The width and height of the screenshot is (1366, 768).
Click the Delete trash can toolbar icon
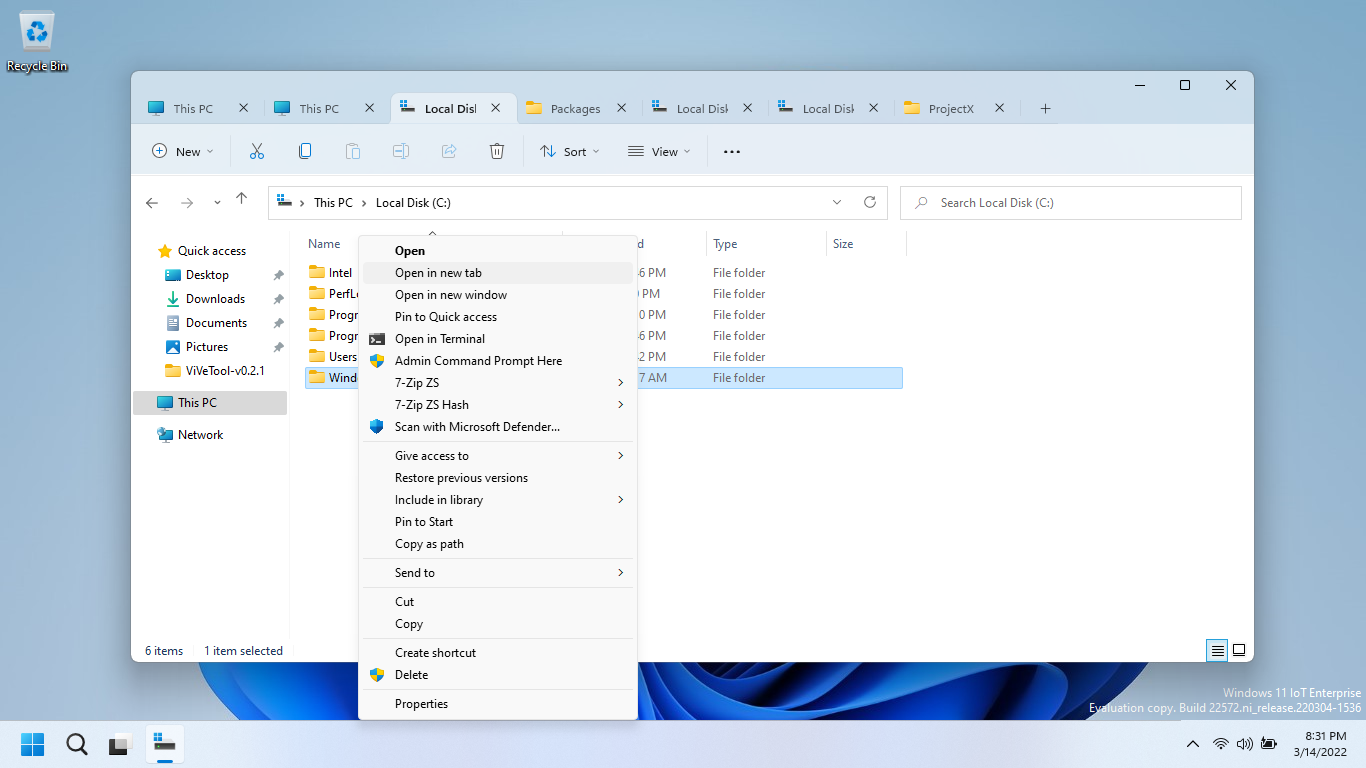tap(497, 151)
